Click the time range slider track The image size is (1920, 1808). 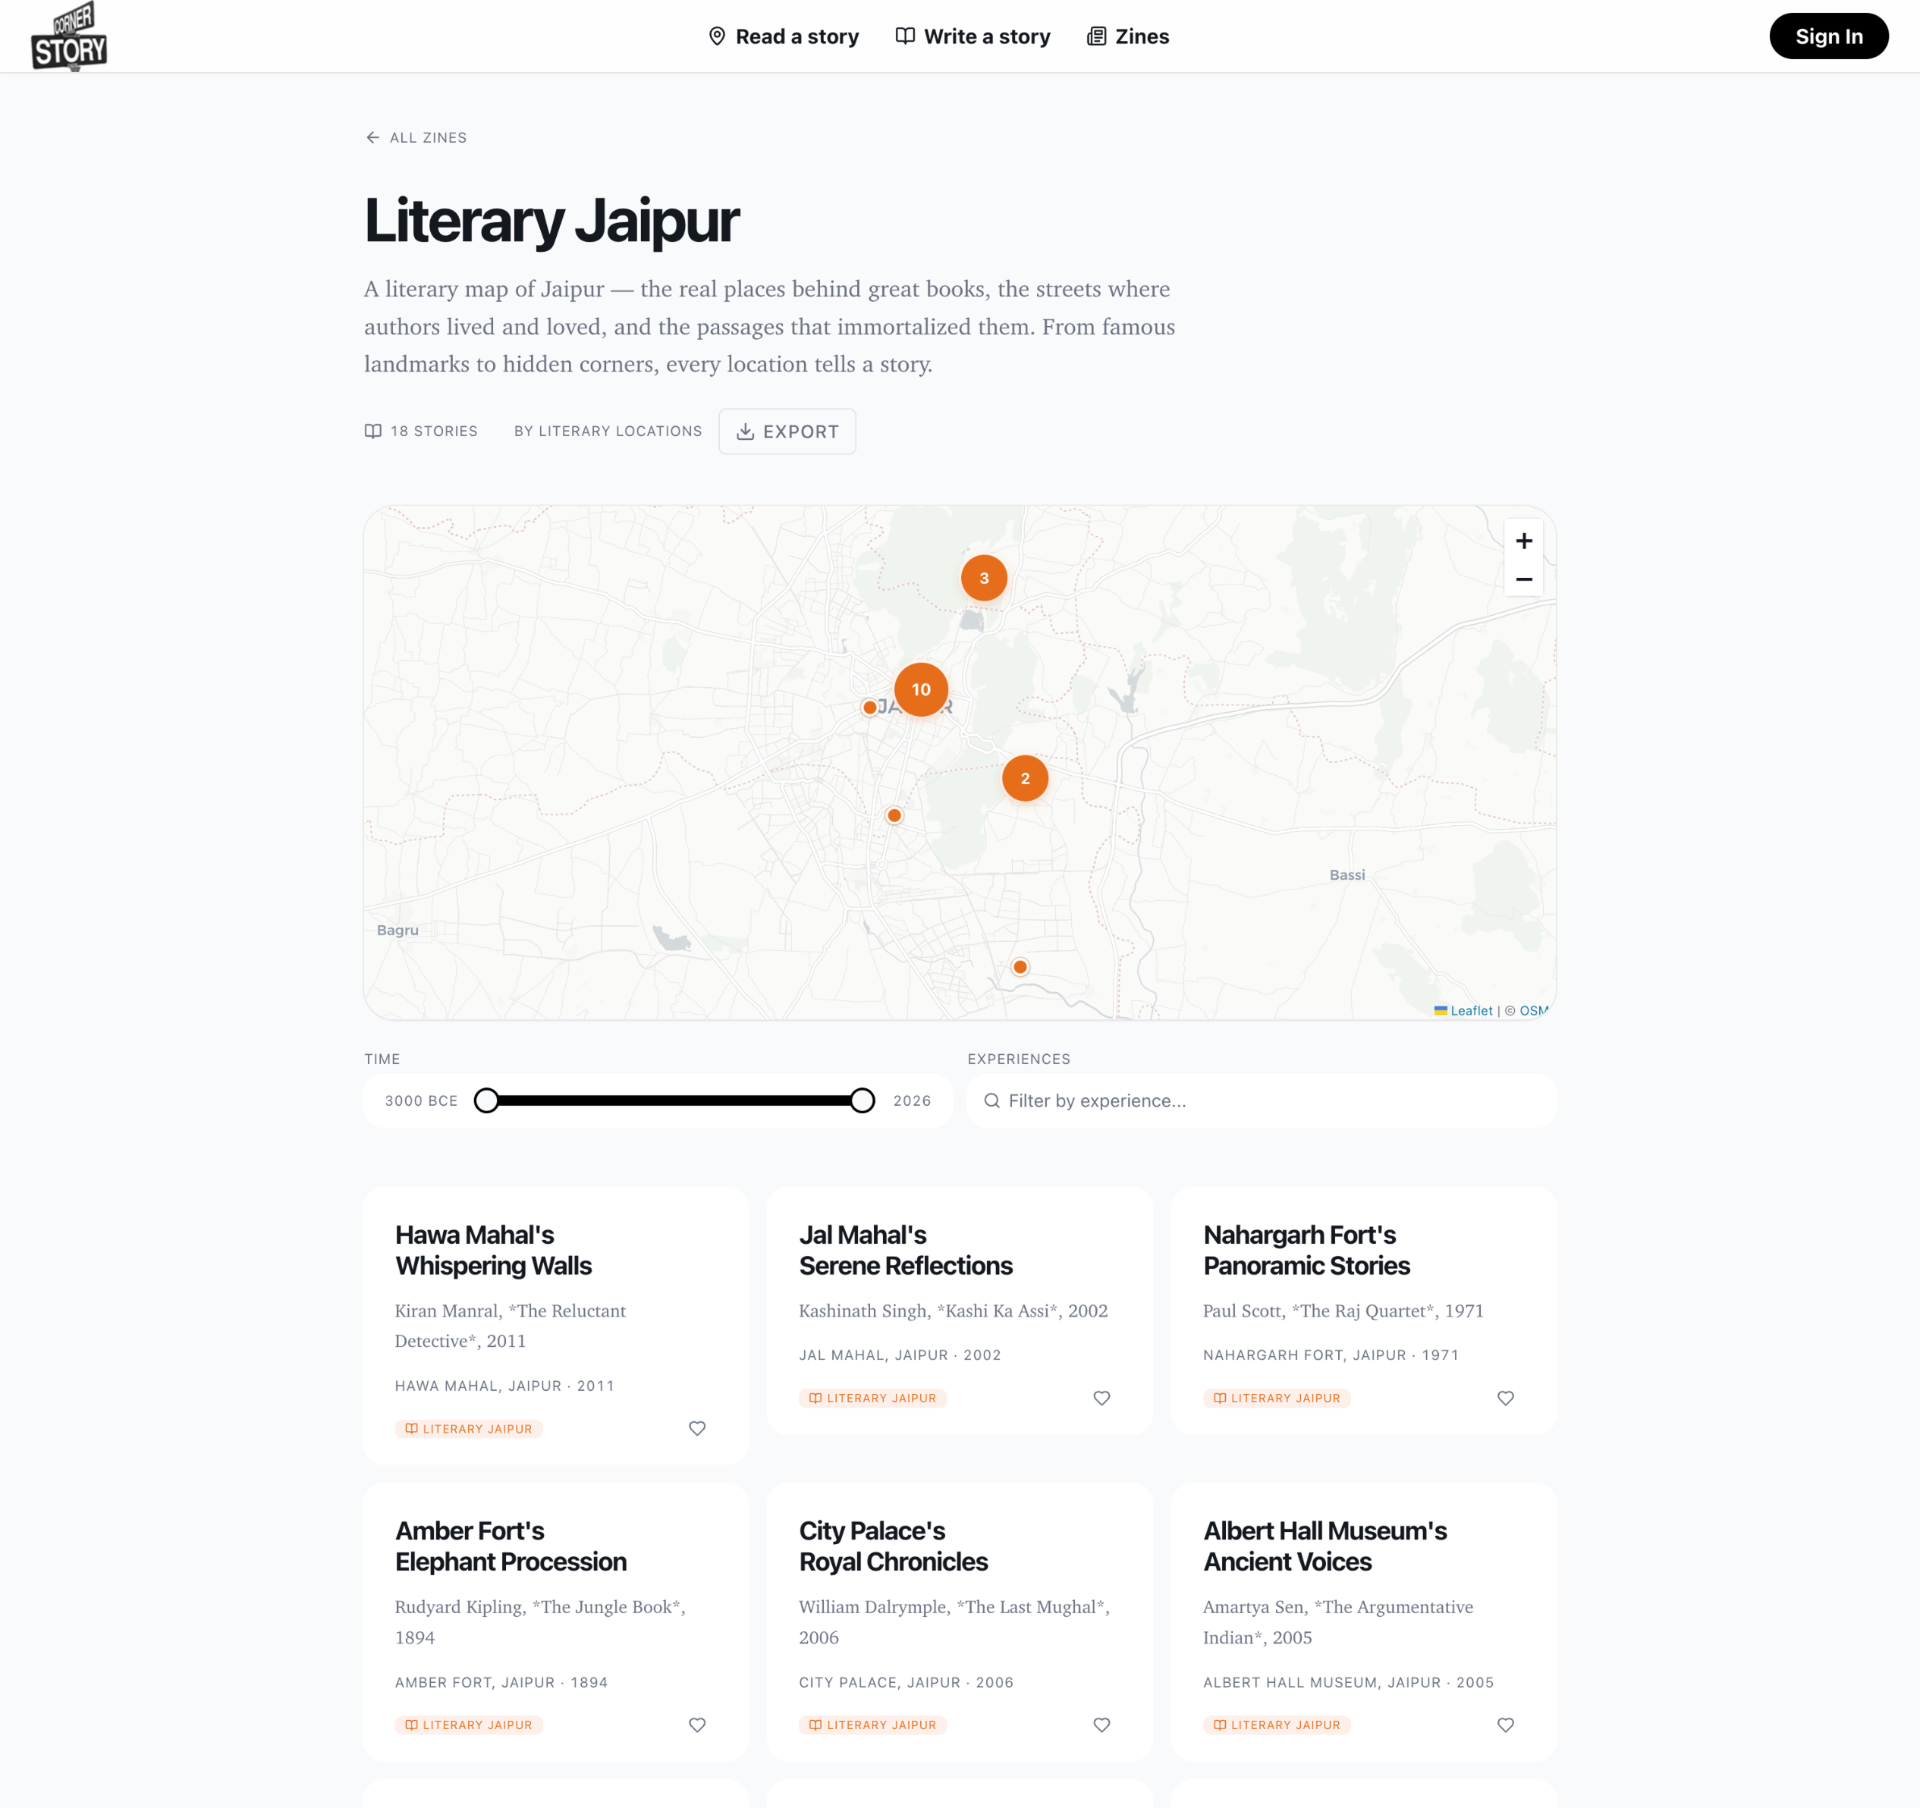[674, 1101]
